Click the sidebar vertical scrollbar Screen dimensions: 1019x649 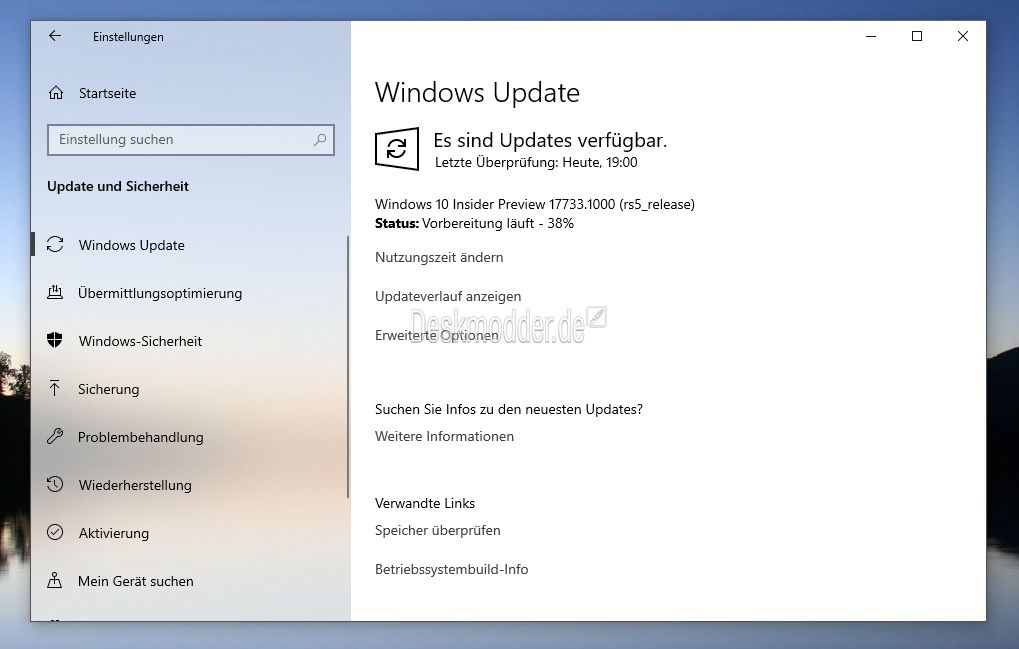click(348, 367)
